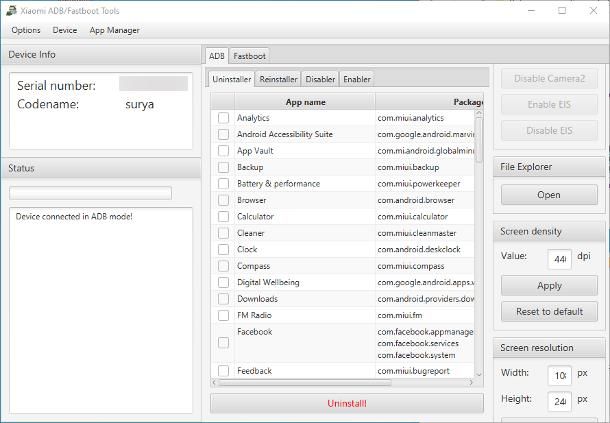
Task: Mark the App Vault checkbox
Action: pos(223,151)
